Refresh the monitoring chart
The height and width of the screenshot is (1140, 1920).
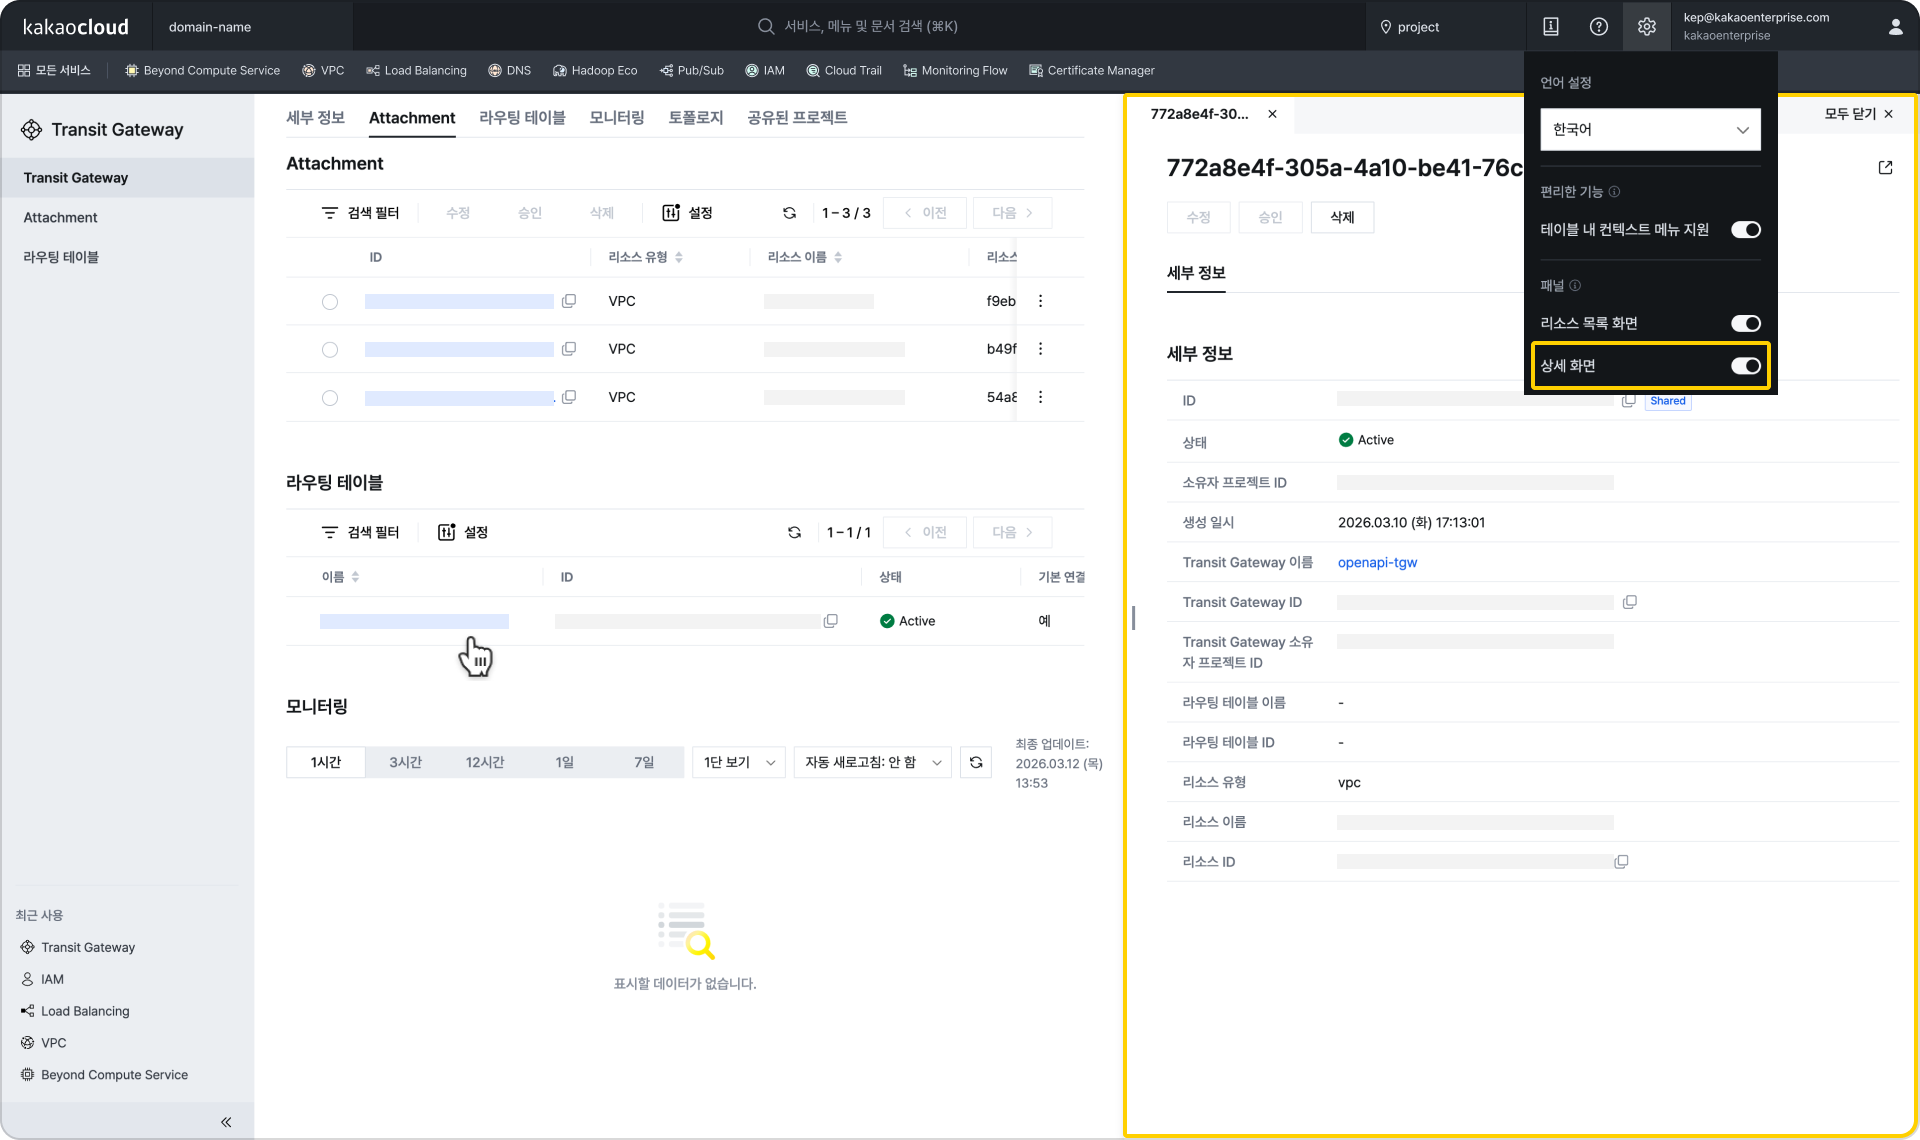pyautogui.click(x=976, y=762)
